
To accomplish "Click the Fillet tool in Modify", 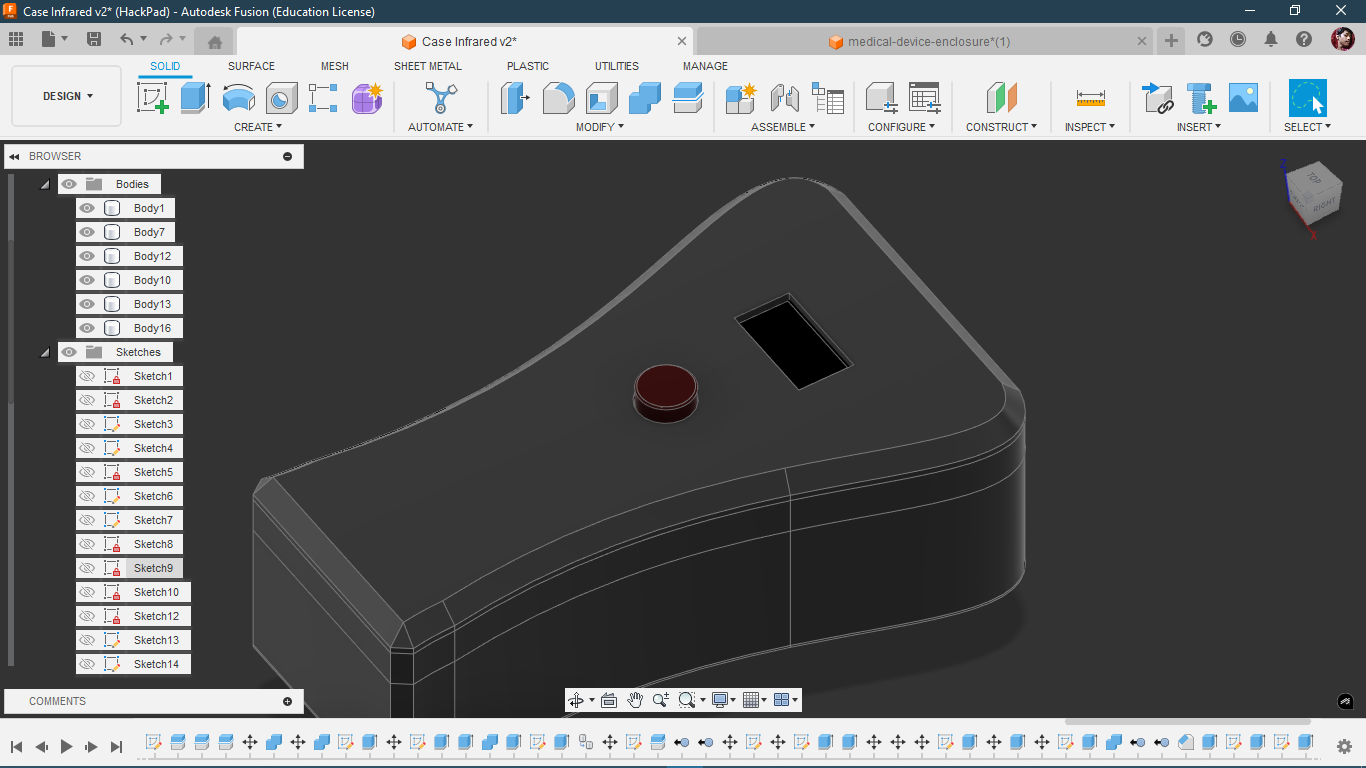I will coord(558,98).
